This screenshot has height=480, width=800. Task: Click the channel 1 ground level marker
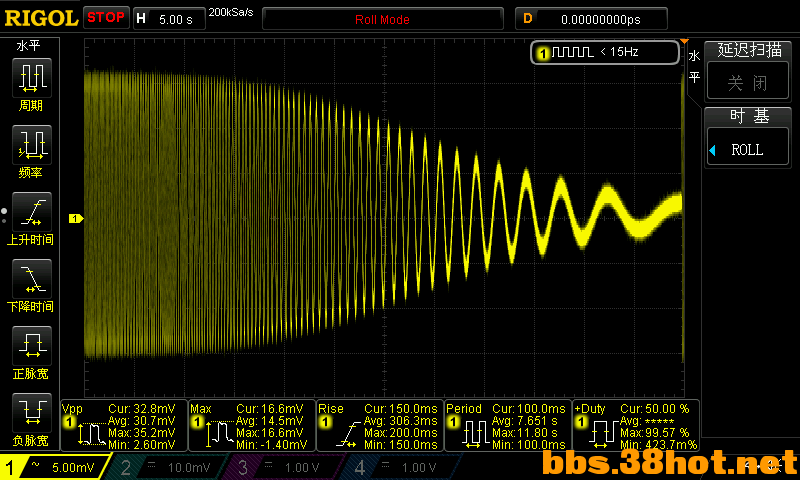(x=76, y=218)
